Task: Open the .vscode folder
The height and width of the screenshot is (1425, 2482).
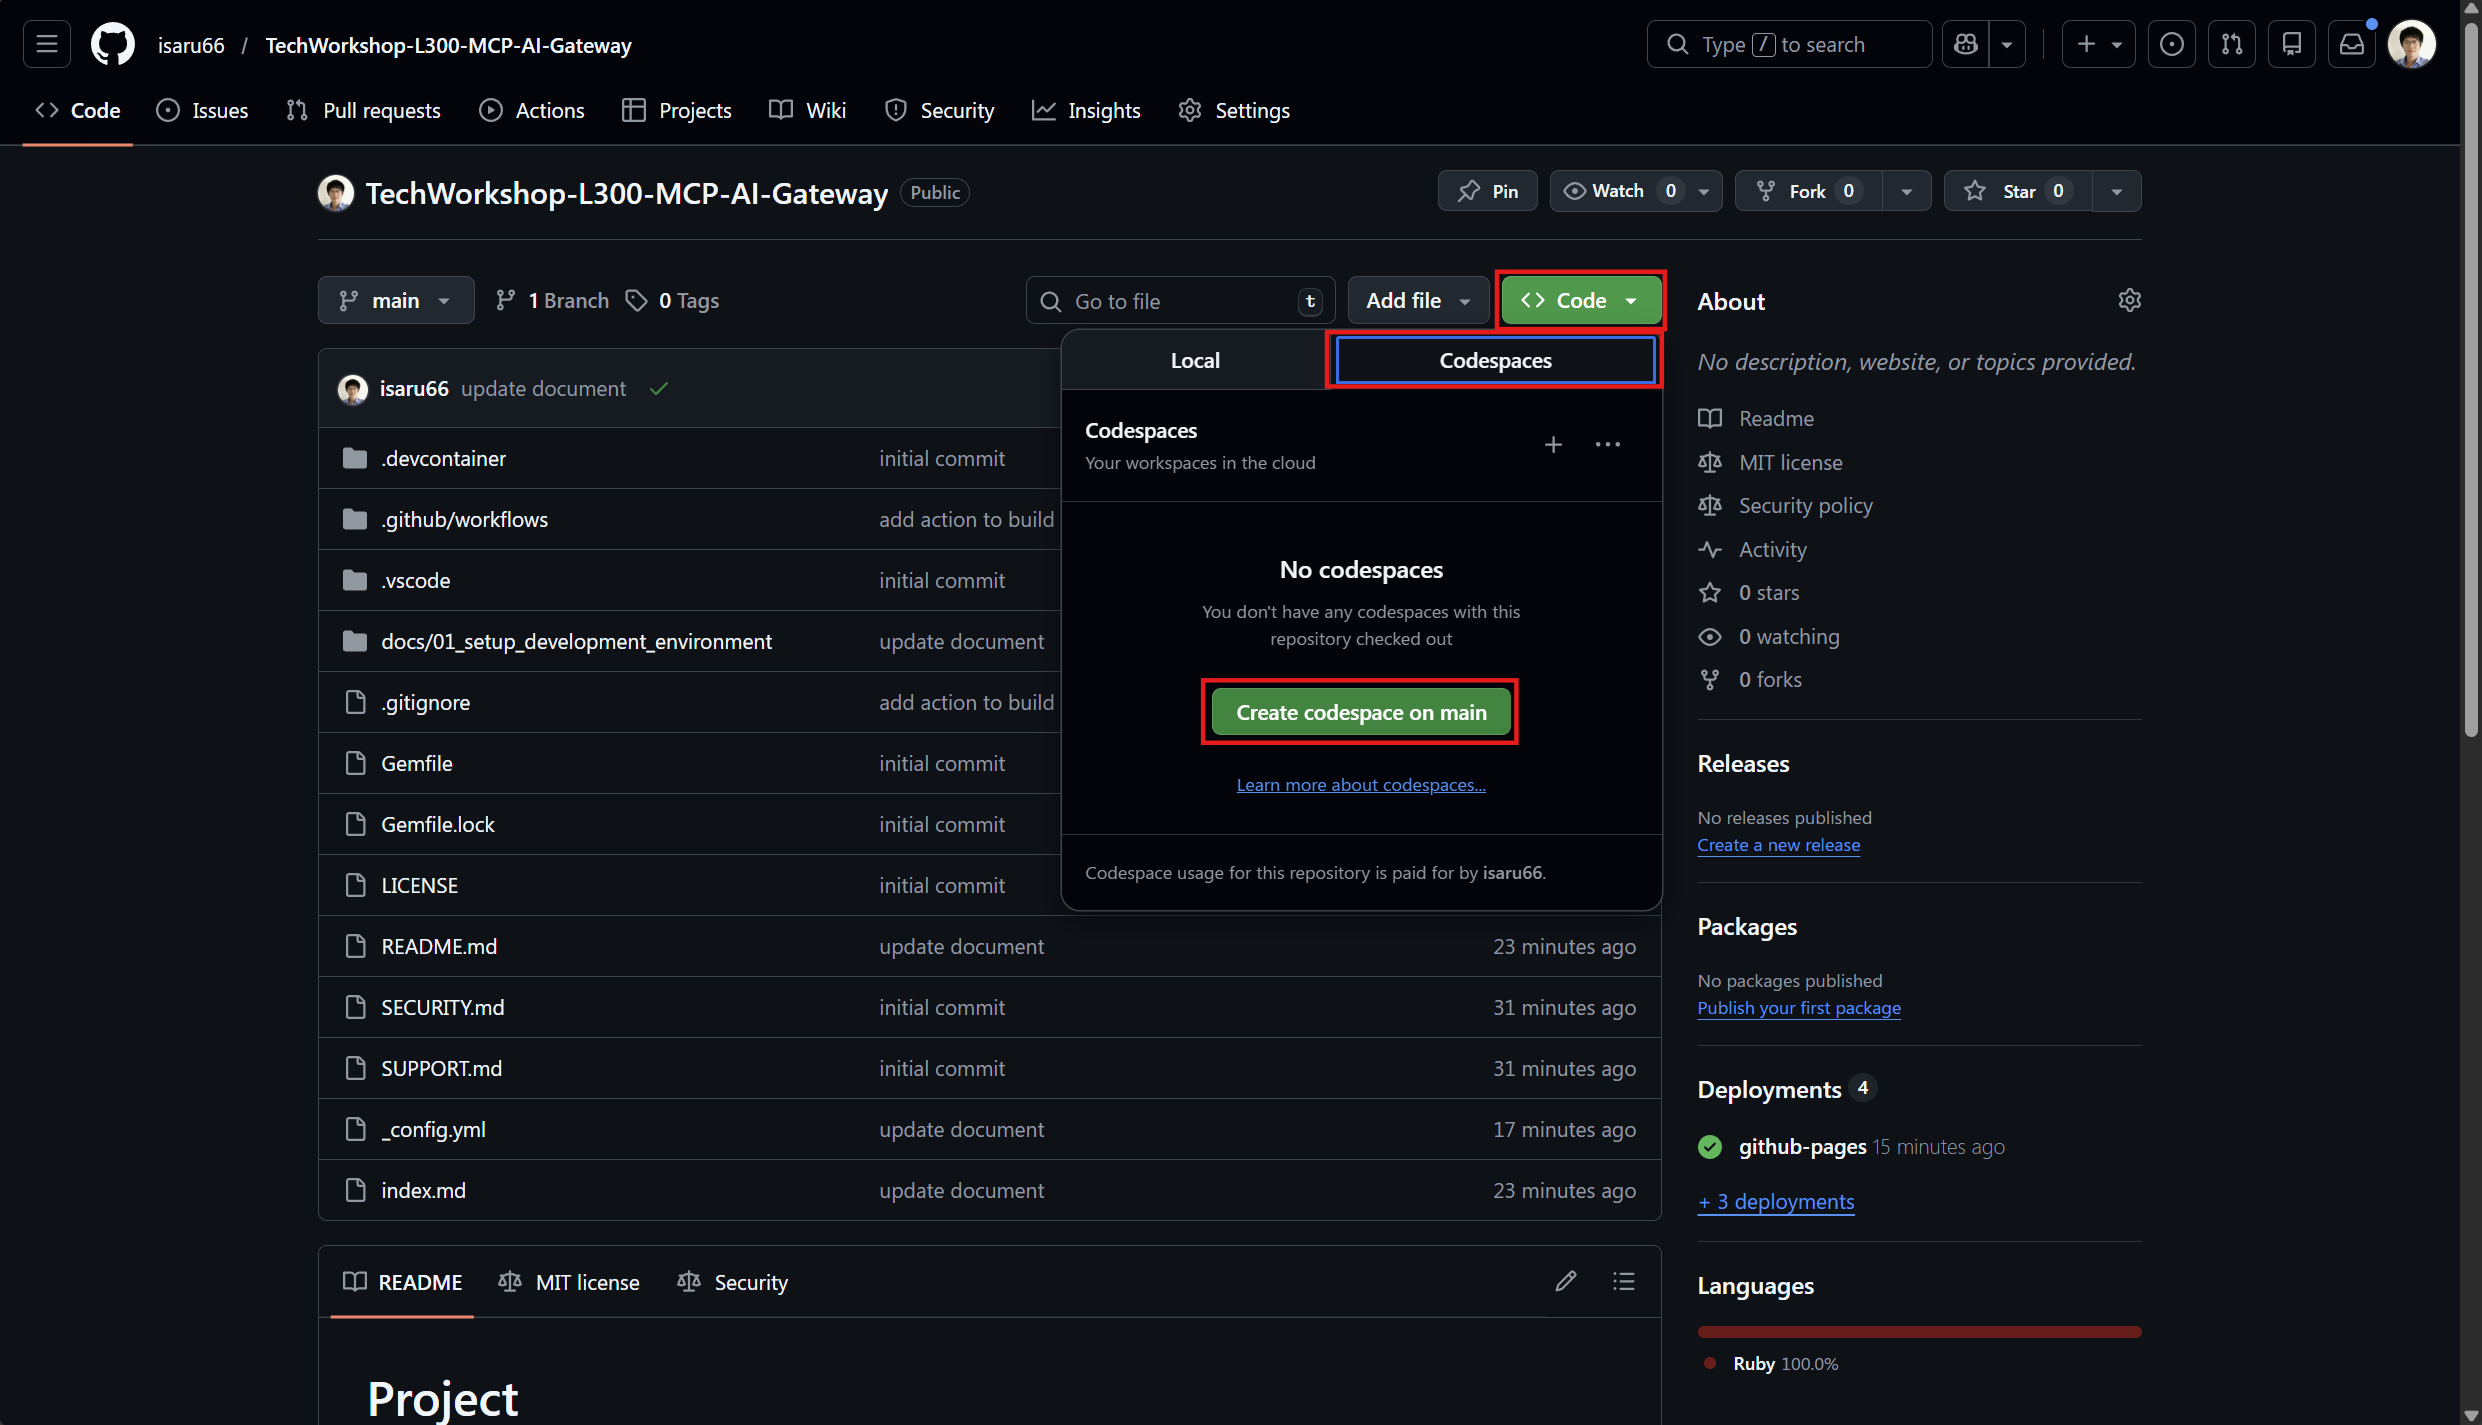Action: [415, 580]
